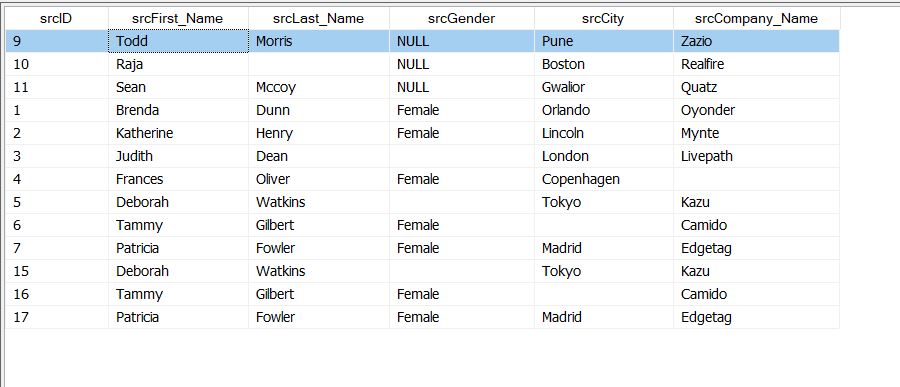The width and height of the screenshot is (900, 387).
Task: Click the Mccoy last name cell
Action: point(319,87)
